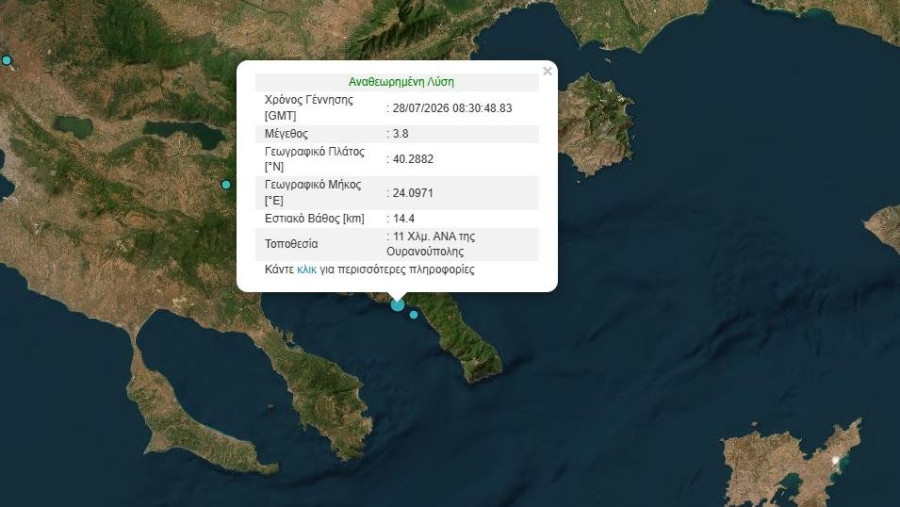
Task: Select the earthquake marker east of Lake Volvi
Action: point(226,184)
